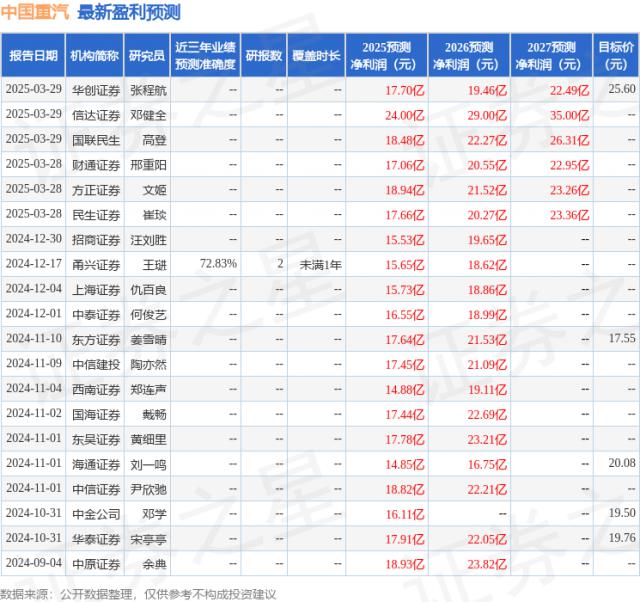This screenshot has width=640, height=602.
Task: Click the 72.83% accuracy value
Action: (x=218, y=263)
